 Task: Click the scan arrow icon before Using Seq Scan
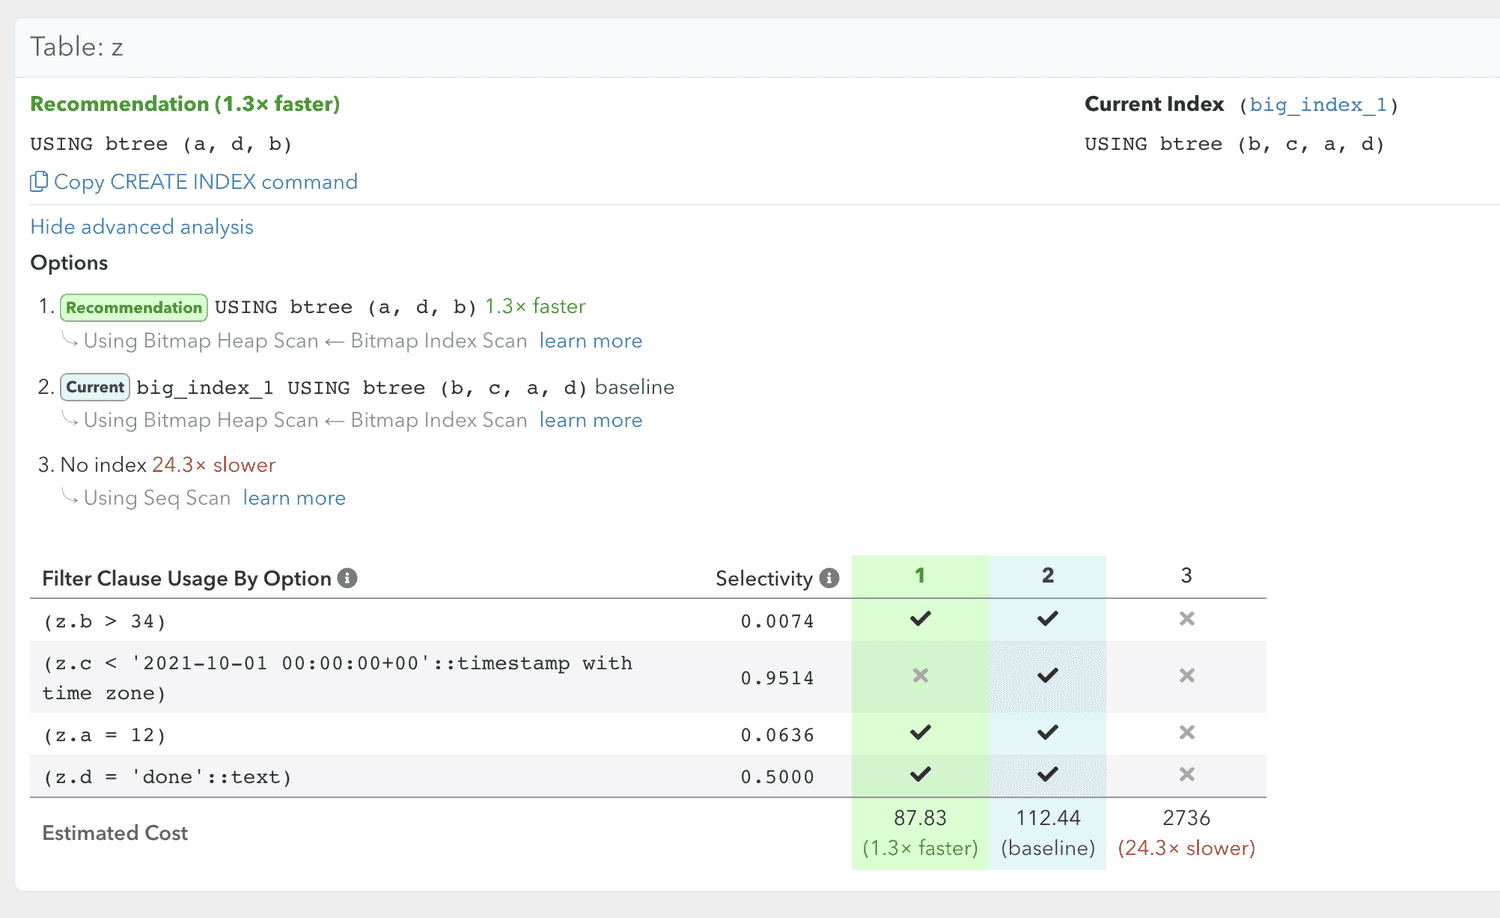(x=69, y=496)
